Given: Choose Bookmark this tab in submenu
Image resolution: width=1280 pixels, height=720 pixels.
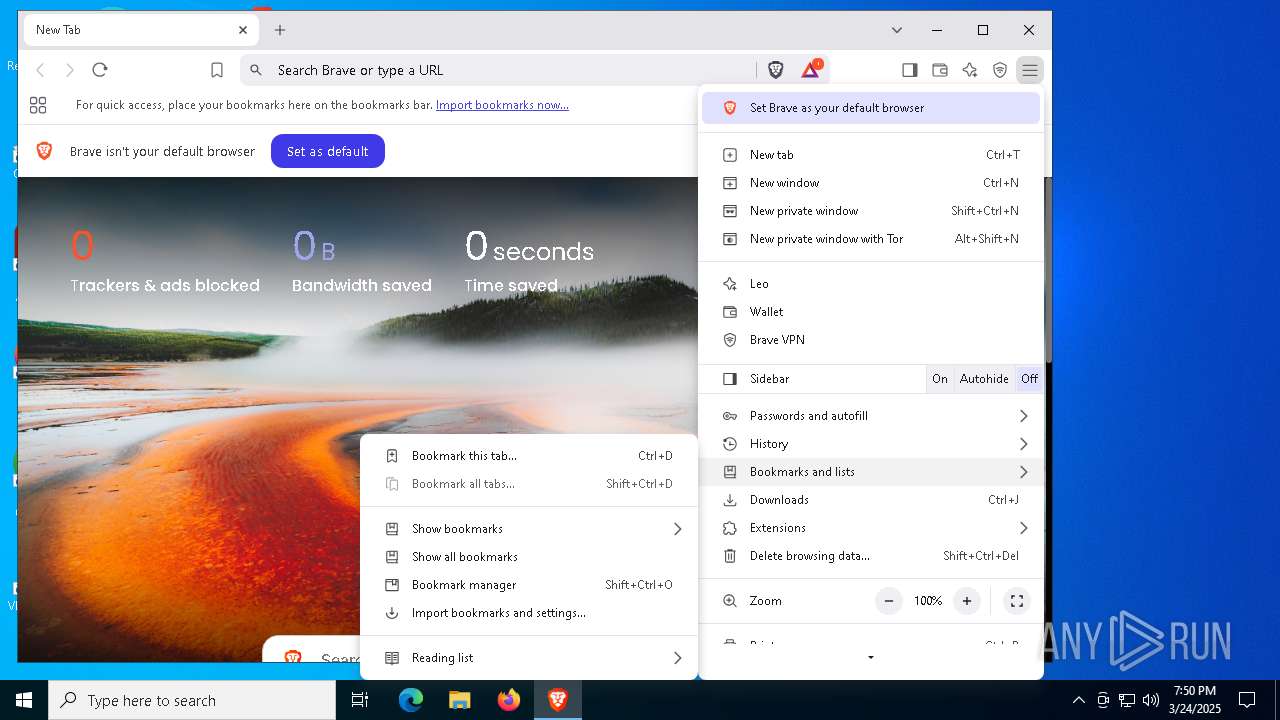Looking at the screenshot, I should (529, 456).
